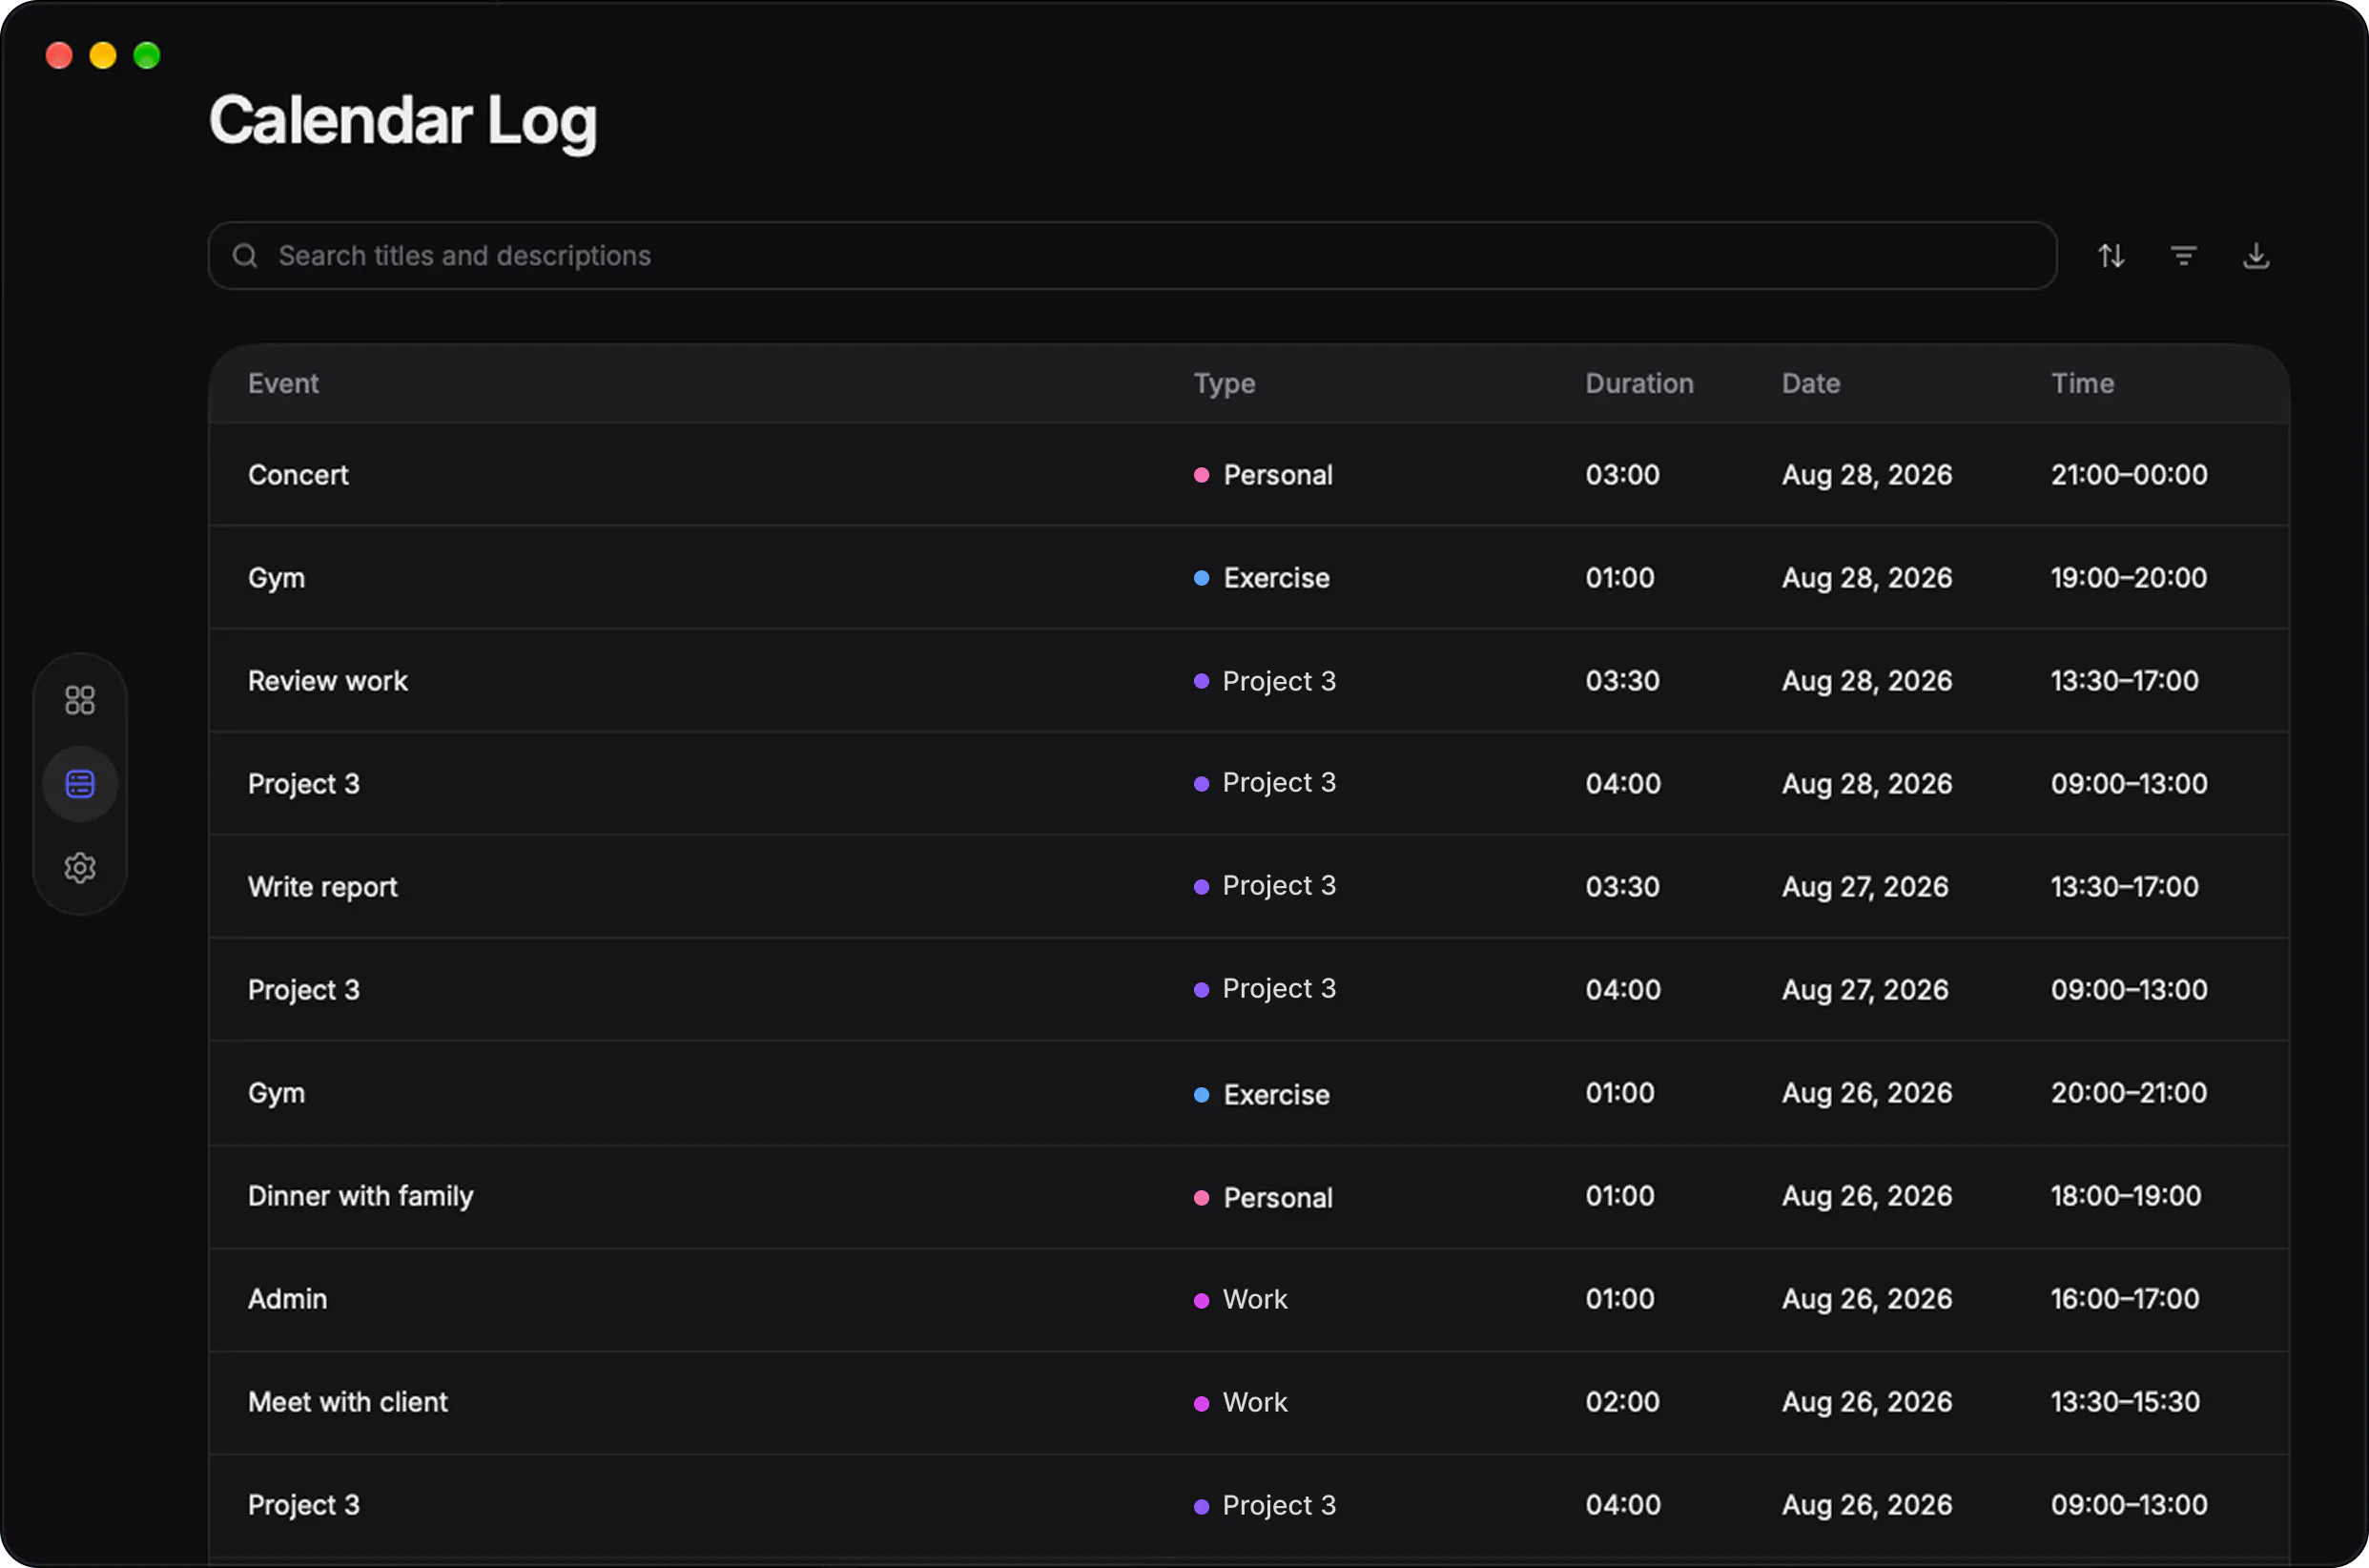Click the Aug 26, 2026 date in Admin row
Image resolution: width=2369 pixels, height=1568 pixels.
tap(1867, 1299)
